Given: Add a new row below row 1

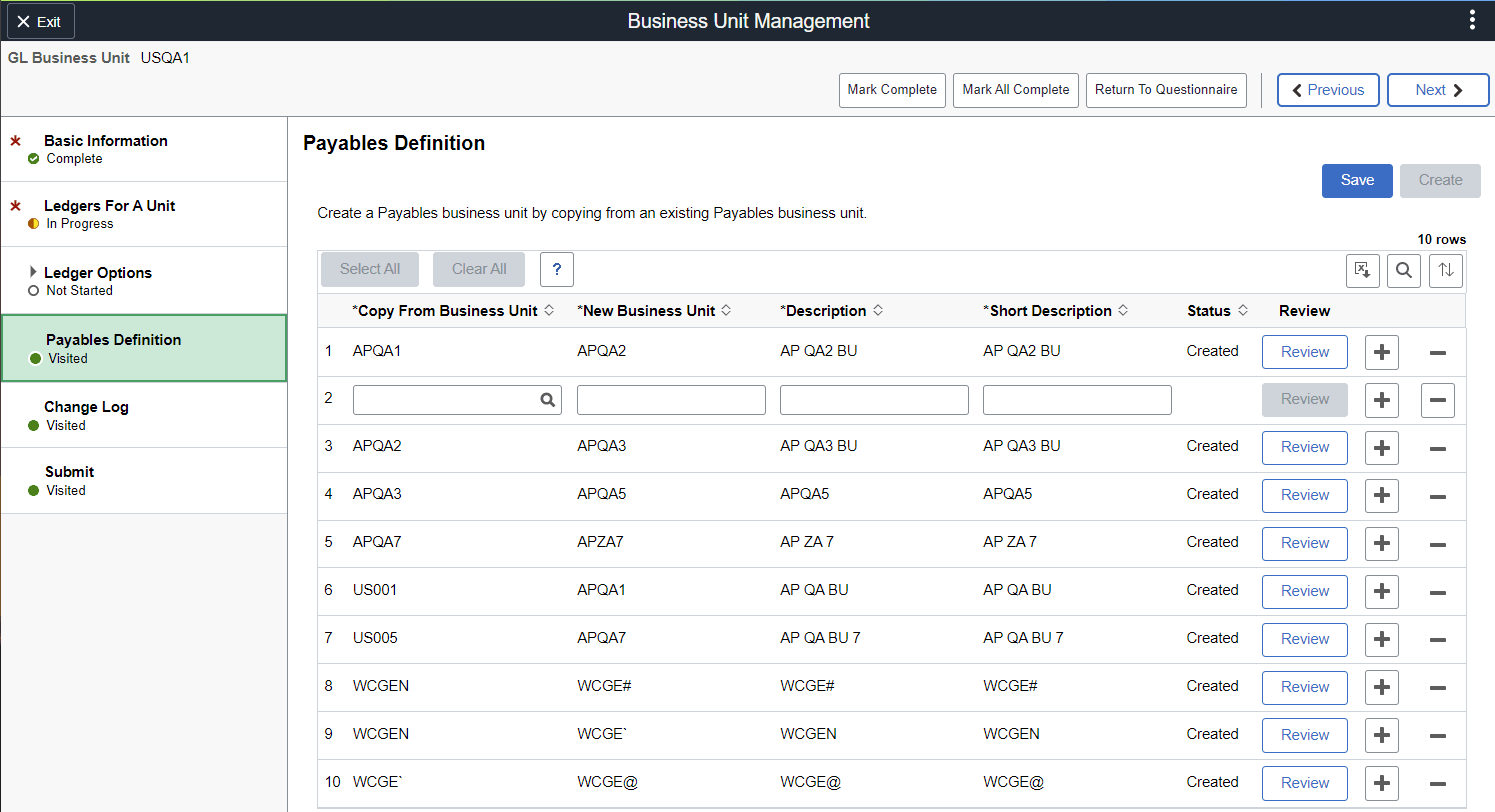Looking at the screenshot, I should coord(1381,352).
